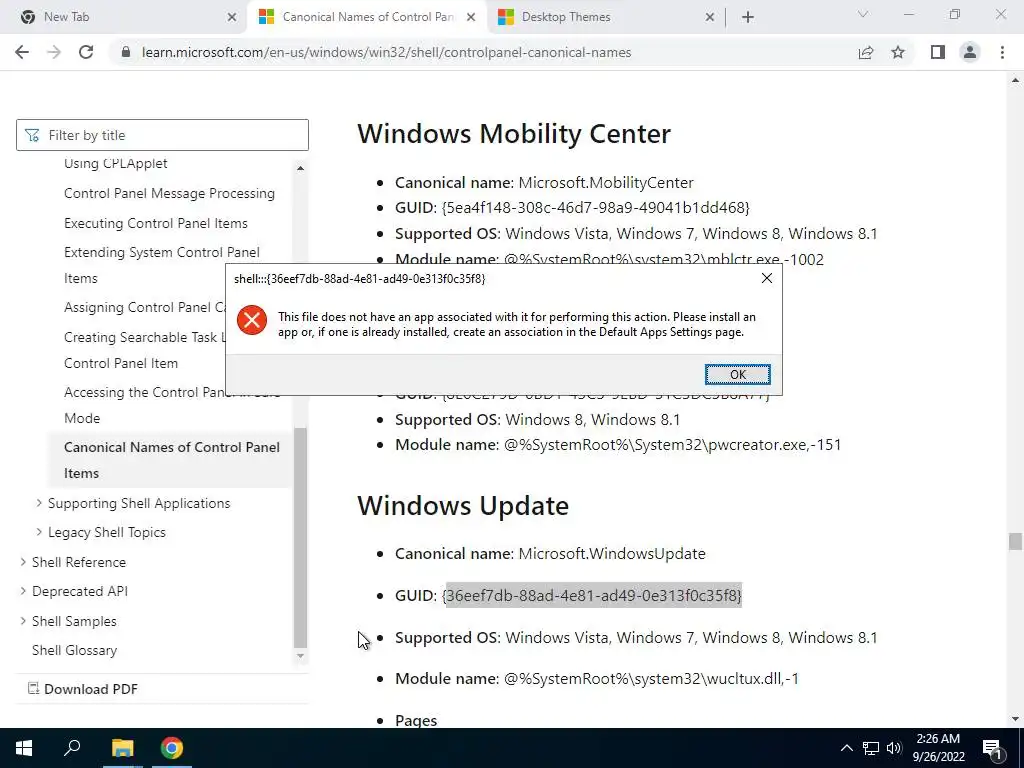Click the sidebar scroll up arrow
The width and height of the screenshot is (1024, 768).
click(300, 168)
